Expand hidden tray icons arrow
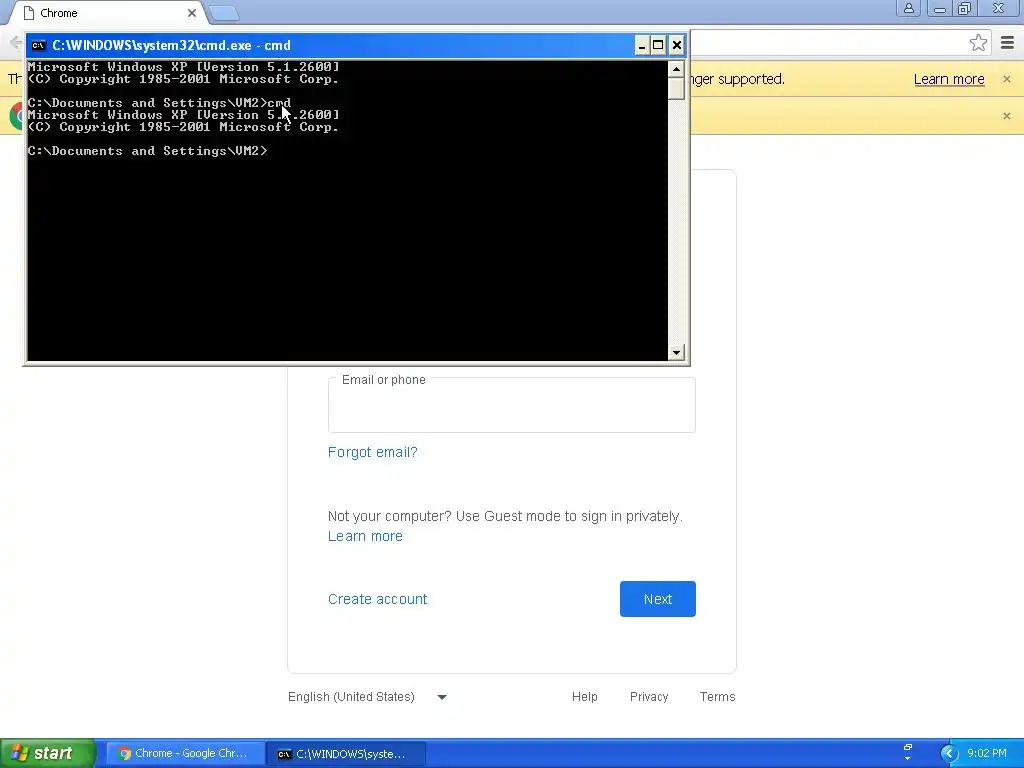This screenshot has height=768, width=1024. point(949,753)
